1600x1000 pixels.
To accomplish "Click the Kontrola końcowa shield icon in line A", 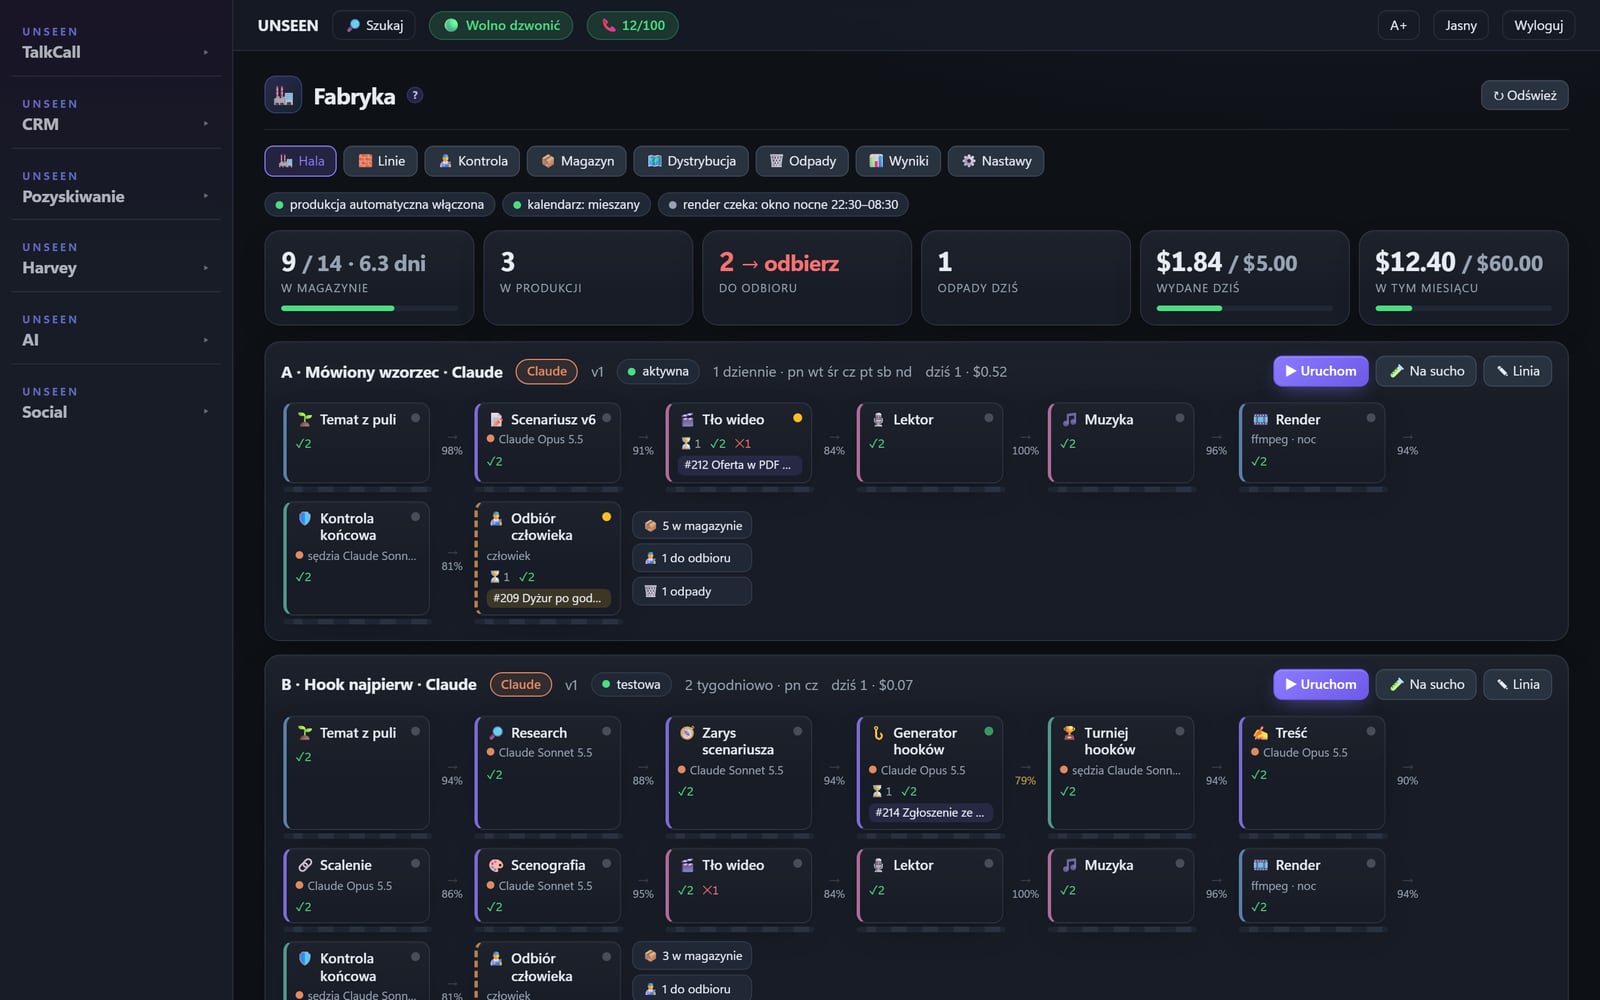I will click(x=305, y=519).
